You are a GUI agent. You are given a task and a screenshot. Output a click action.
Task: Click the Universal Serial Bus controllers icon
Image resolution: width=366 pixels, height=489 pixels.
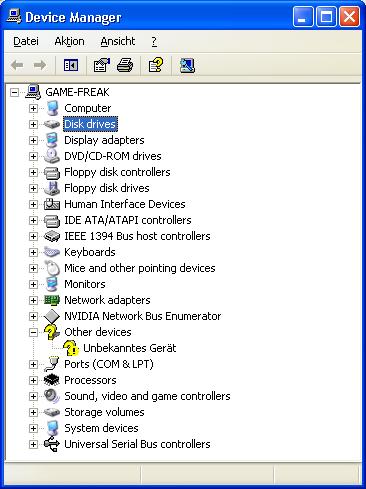pyautogui.click(x=52, y=444)
